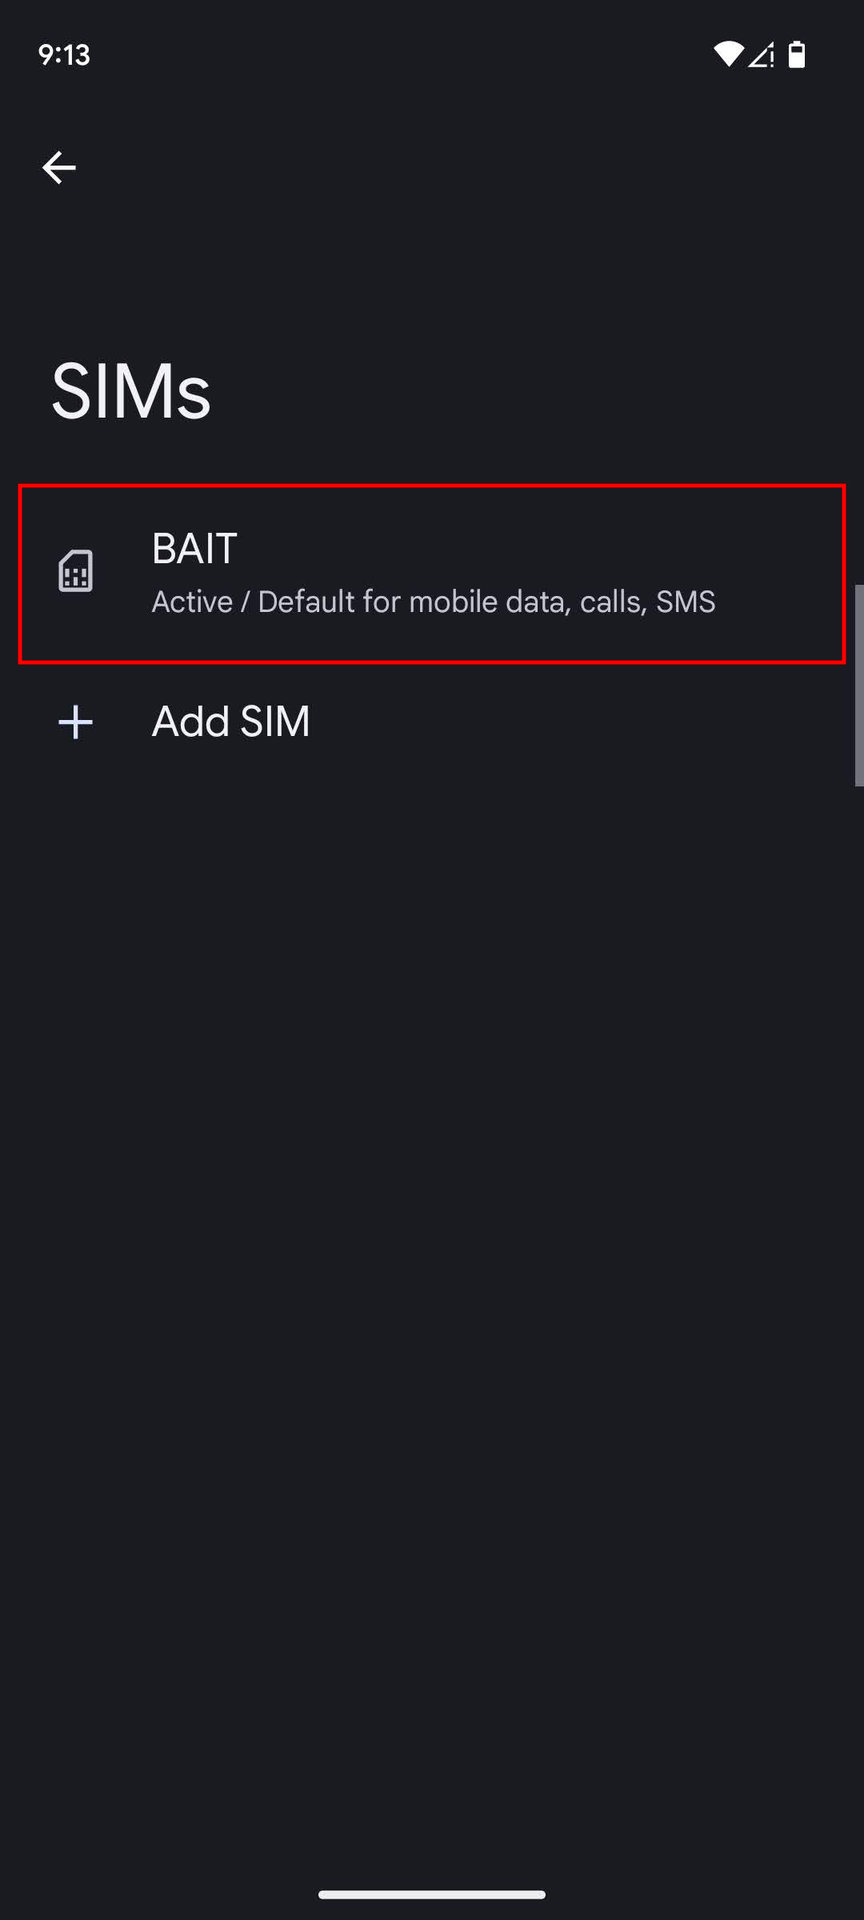The width and height of the screenshot is (864, 1920).
Task: Choose the Add SIM list row
Action: point(432,722)
